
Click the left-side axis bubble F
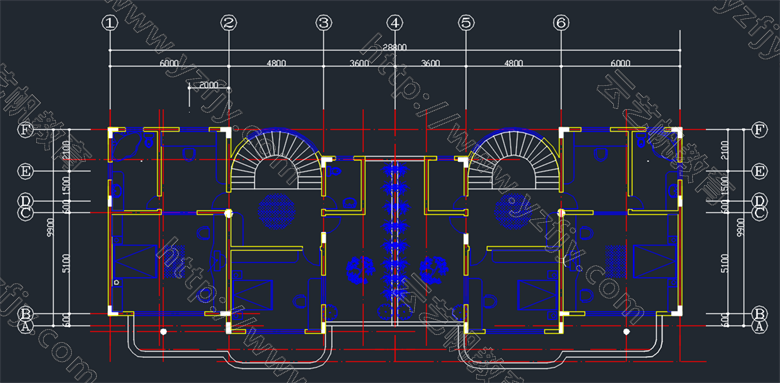pos(25,130)
